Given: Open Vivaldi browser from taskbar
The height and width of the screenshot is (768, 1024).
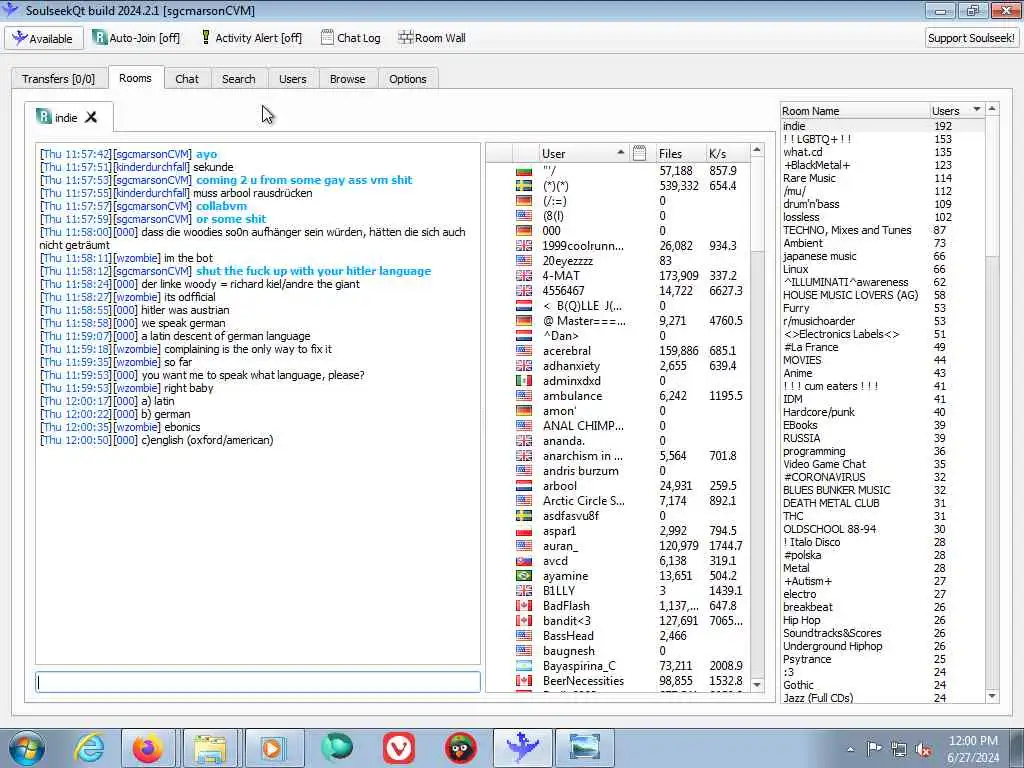Looking at the screenshot, I should coord(398,748).
